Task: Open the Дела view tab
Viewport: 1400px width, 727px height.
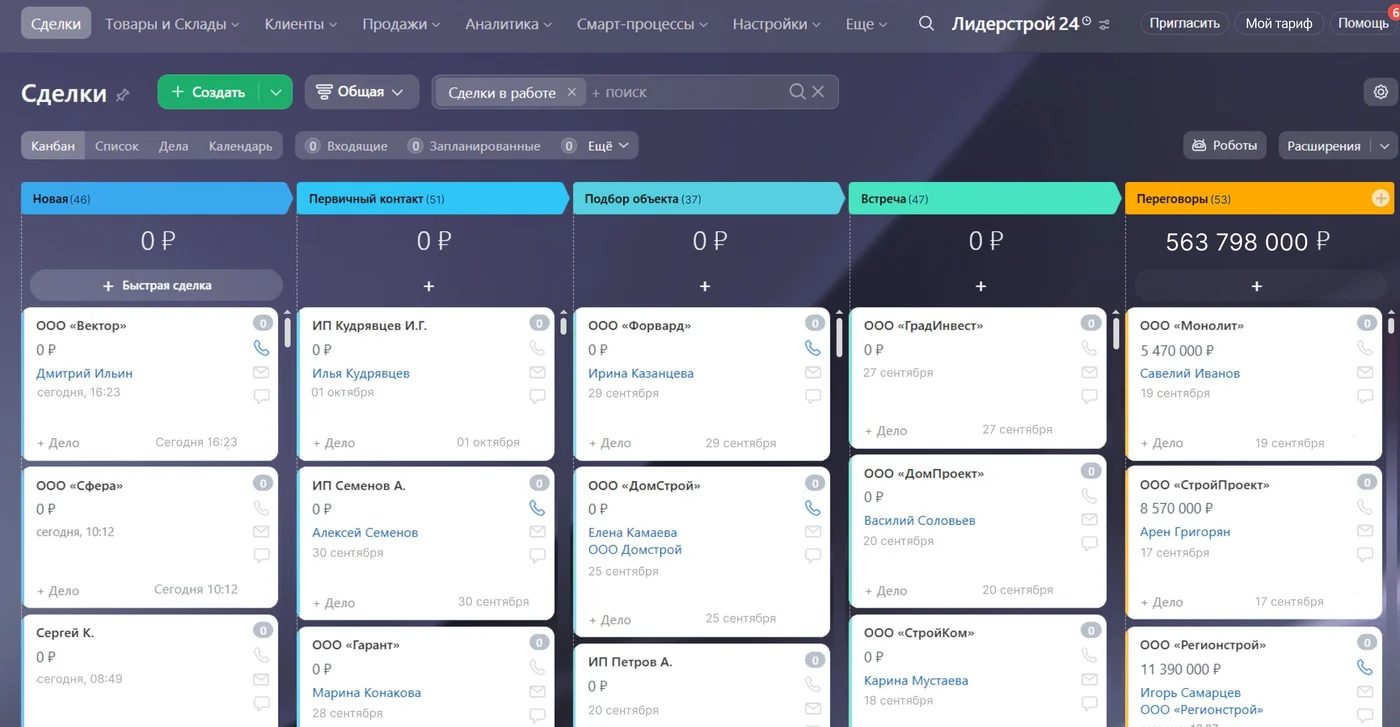Action: tap(173, 146)
